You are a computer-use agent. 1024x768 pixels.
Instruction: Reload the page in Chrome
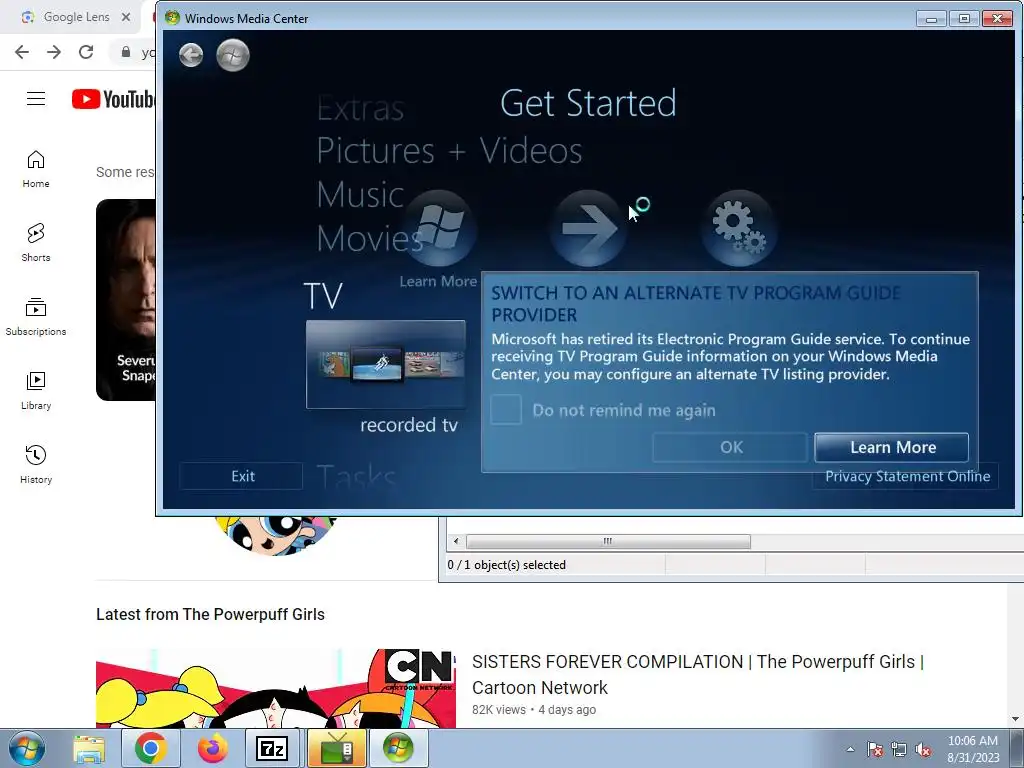[x=86, y=52]
